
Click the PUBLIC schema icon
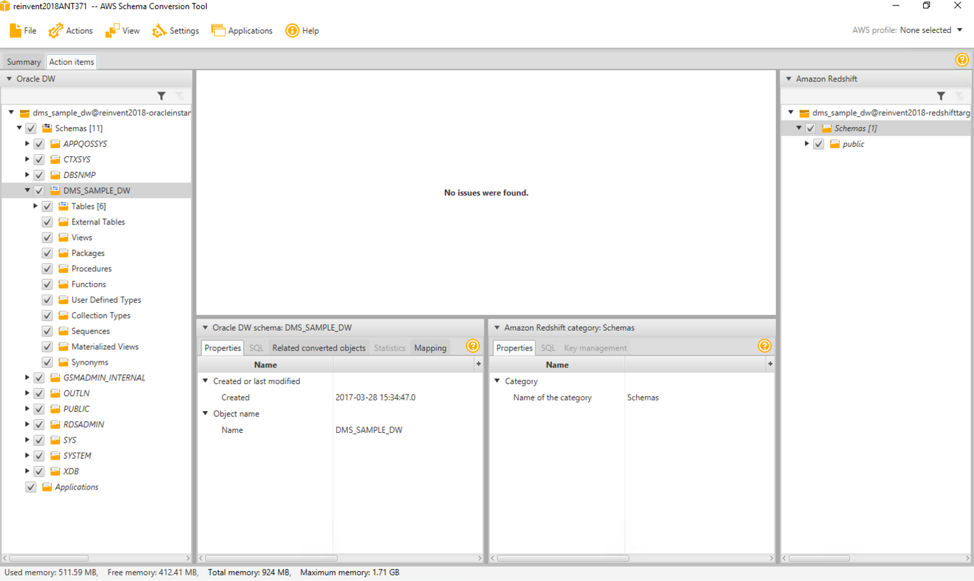55,408
